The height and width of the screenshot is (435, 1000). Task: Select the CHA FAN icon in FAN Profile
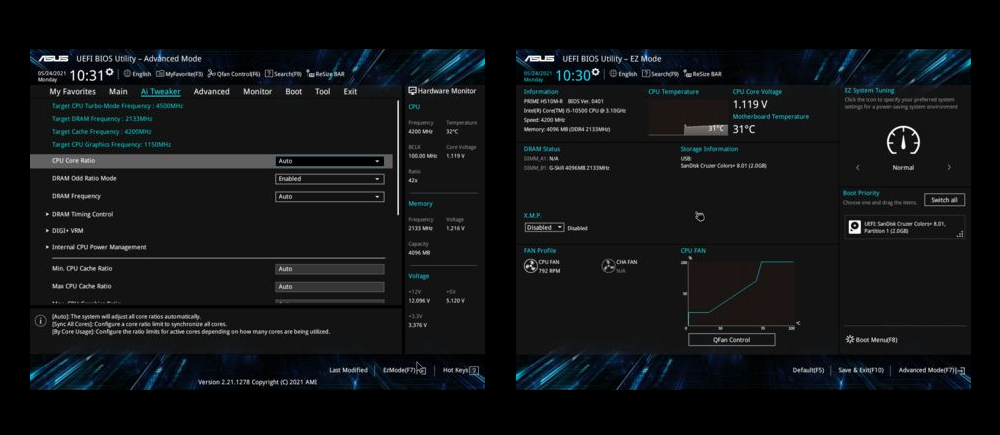(x=608, y=266)
